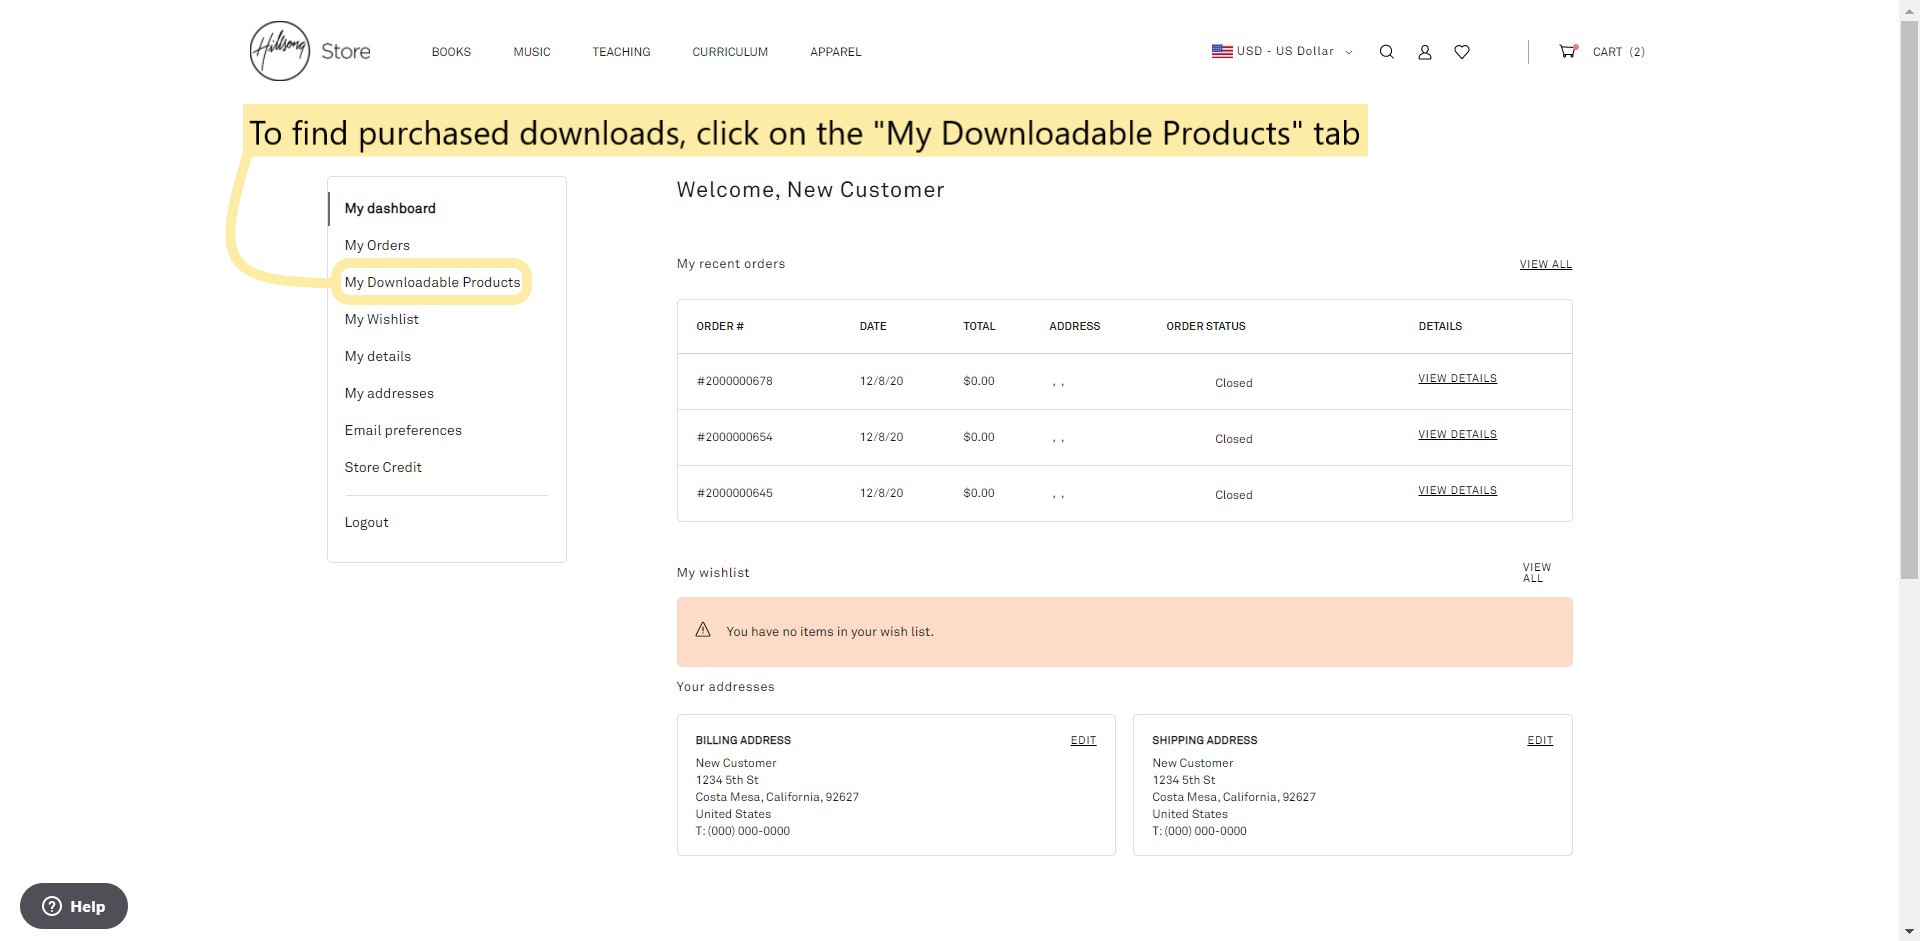Open the Books menu
Viewport: 1920px width, 941px height.
point(451,52)
